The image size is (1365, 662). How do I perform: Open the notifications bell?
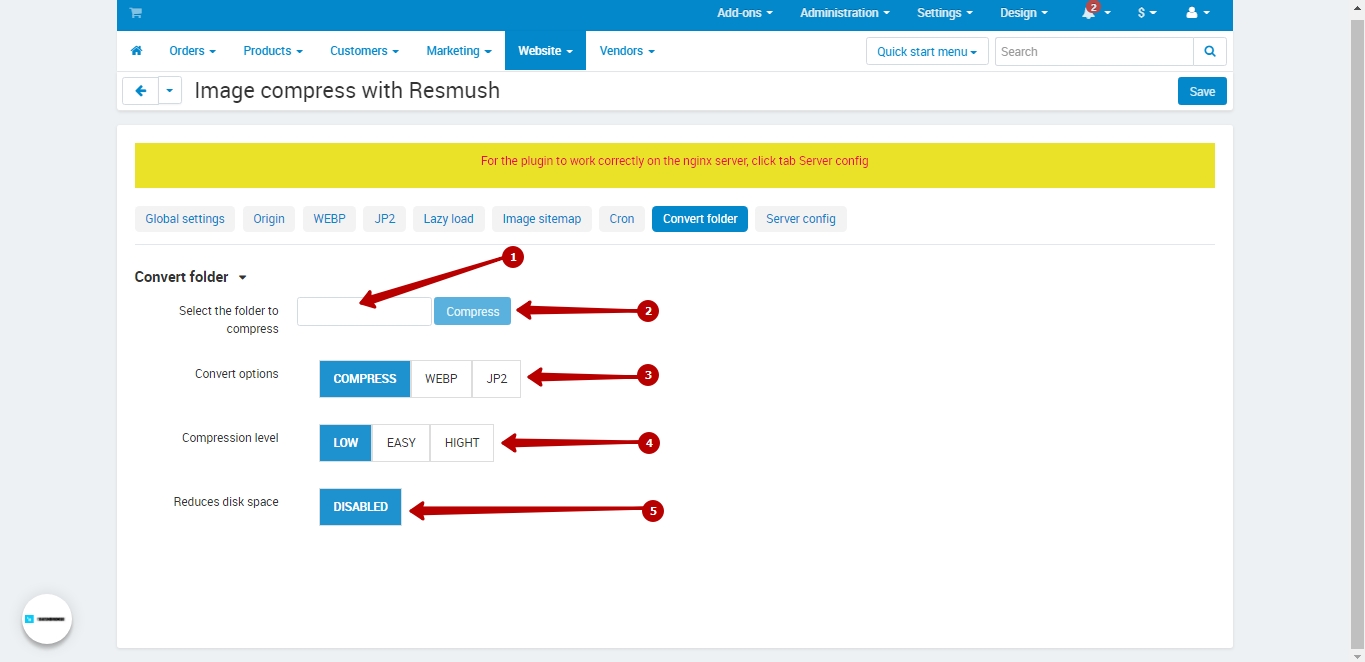coord(1096,13)
